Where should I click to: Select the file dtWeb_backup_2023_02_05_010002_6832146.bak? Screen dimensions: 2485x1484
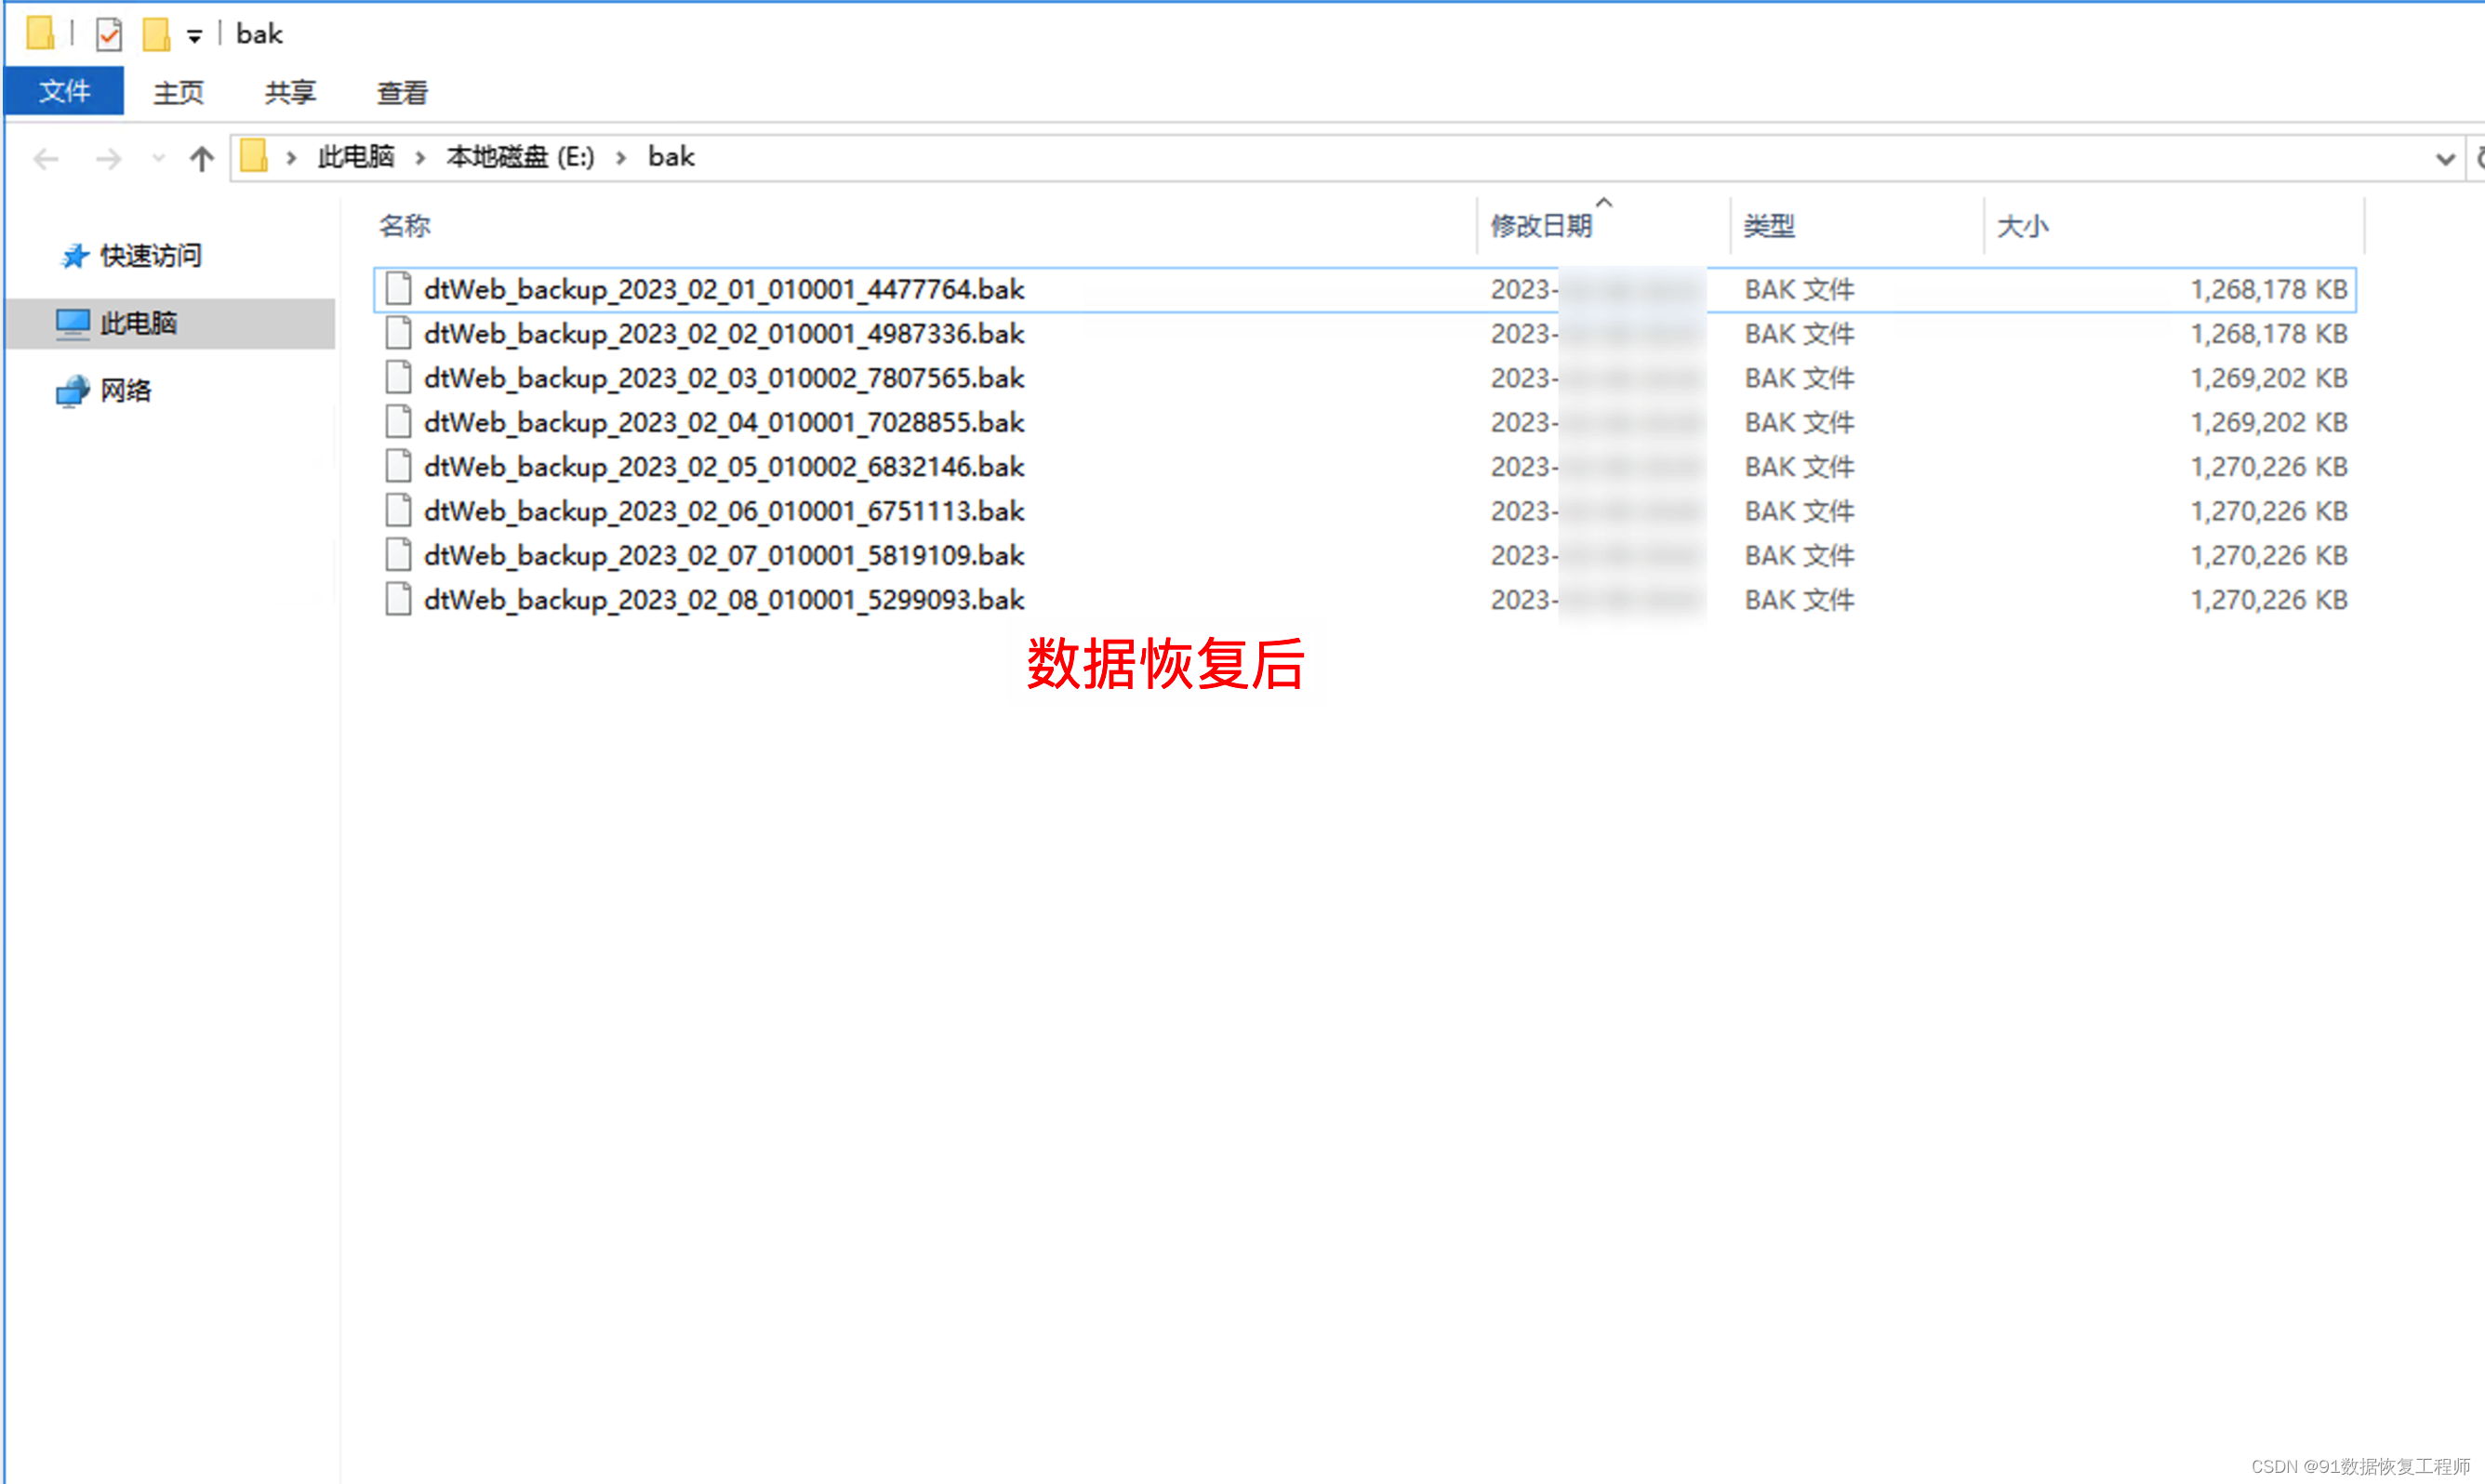coord(724,466)
